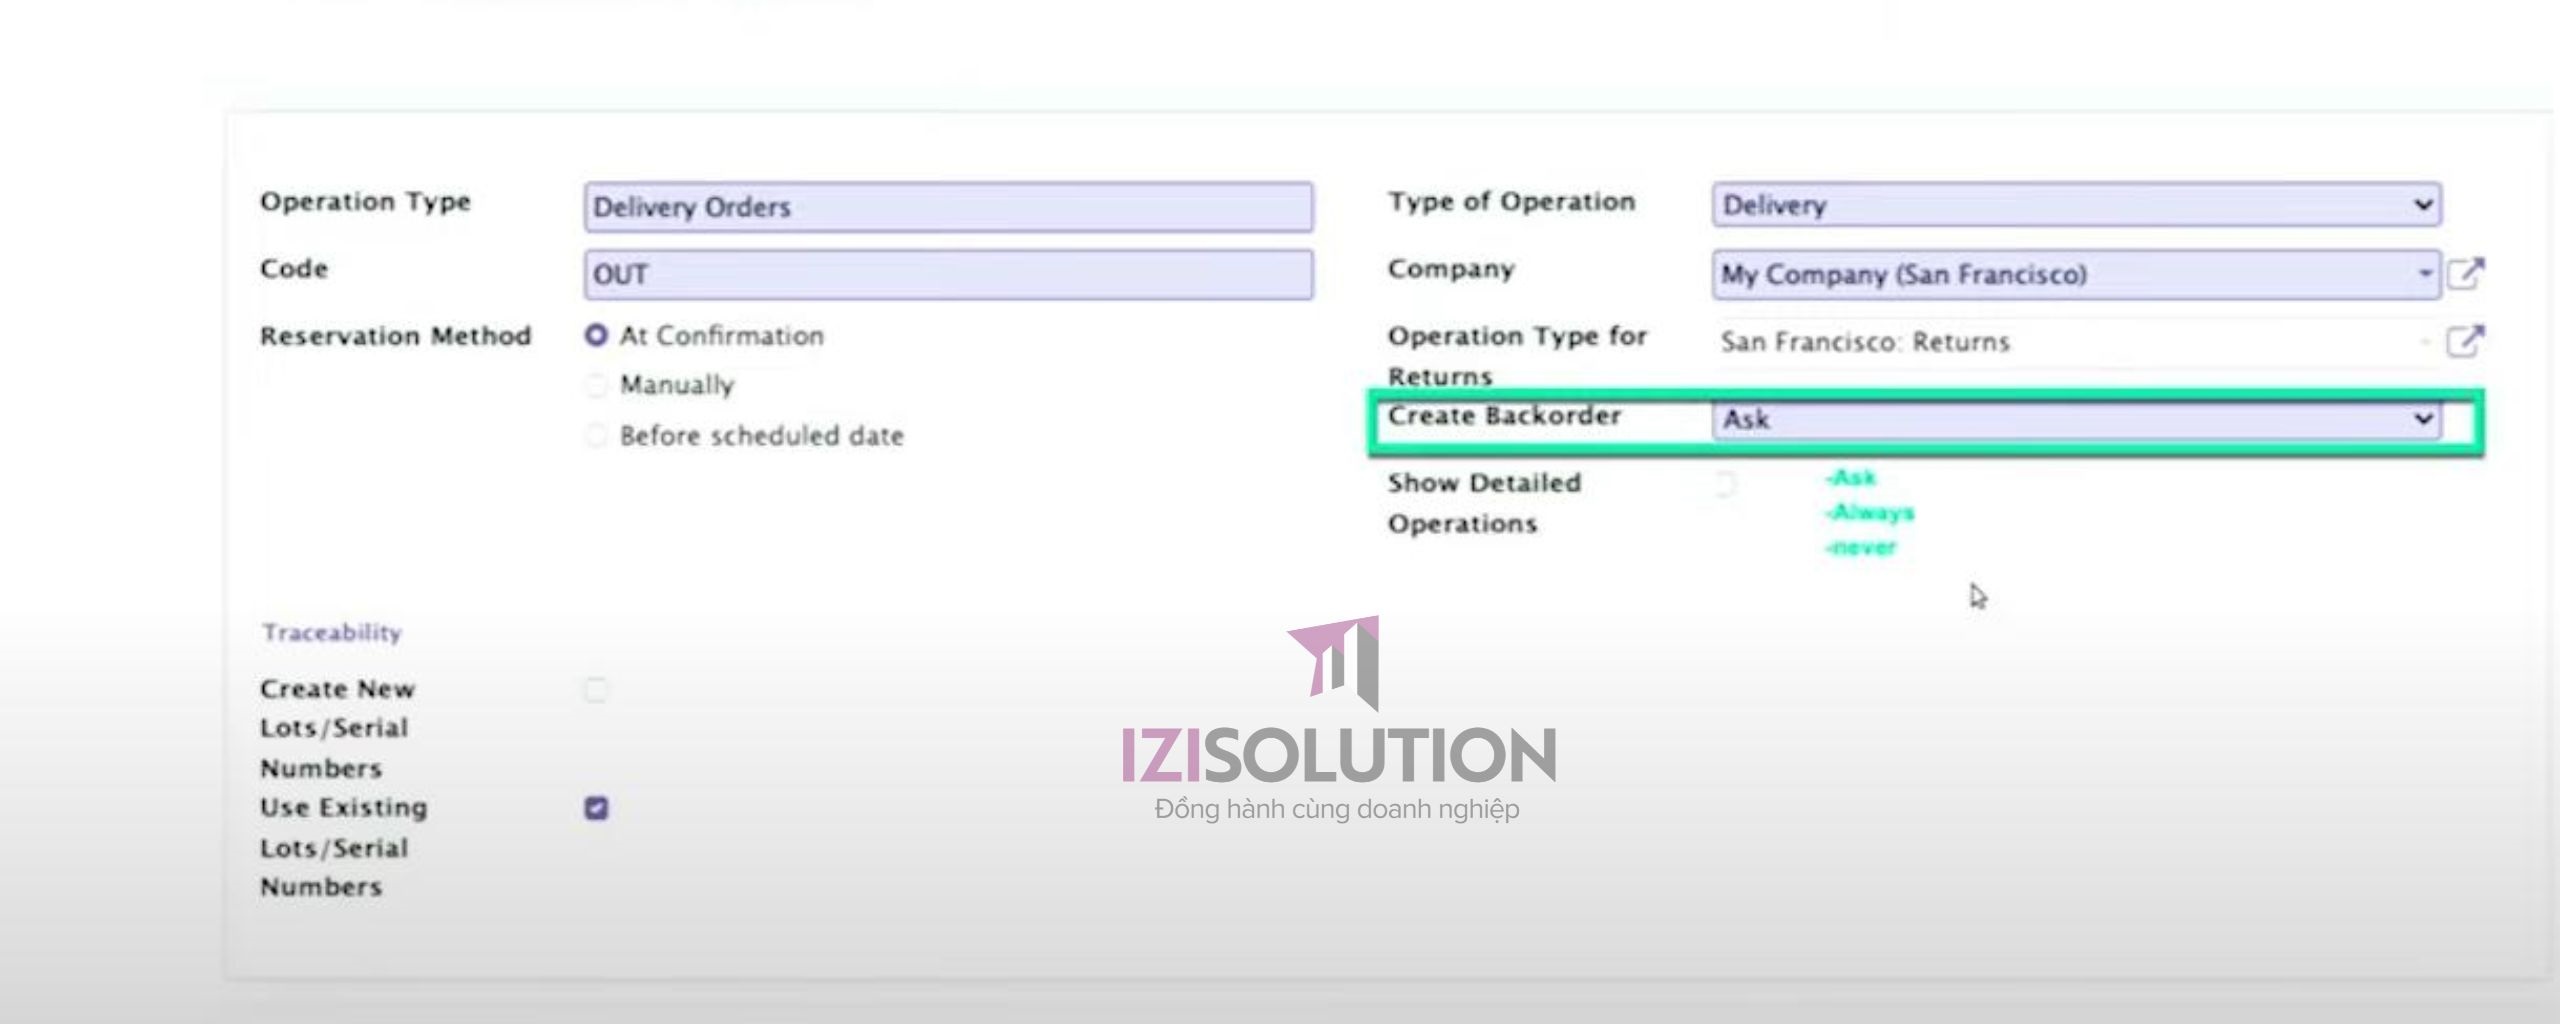Screen dimensions: 2560x1024
Task: Tick Create New Lots/Serial Numbers checkbox
Action: 596,690
